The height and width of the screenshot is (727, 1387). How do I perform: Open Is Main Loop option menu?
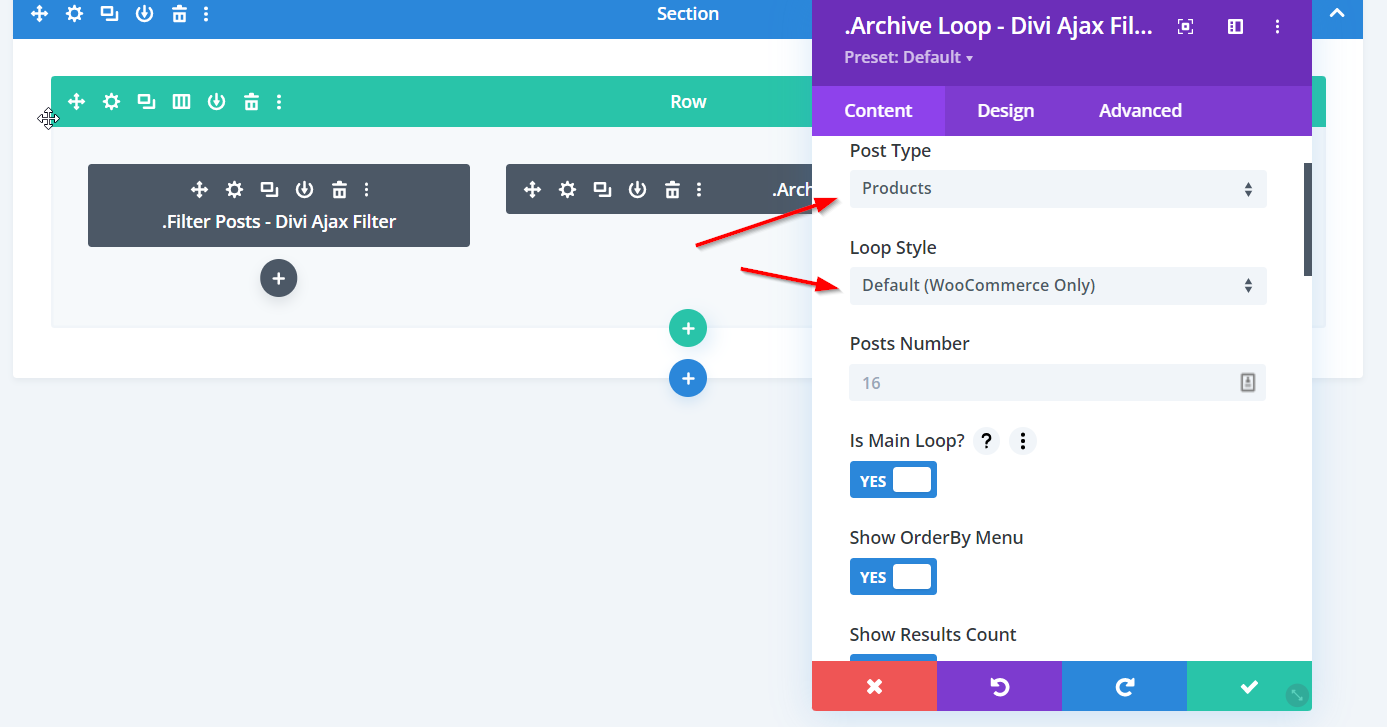tap(1022, 440)
